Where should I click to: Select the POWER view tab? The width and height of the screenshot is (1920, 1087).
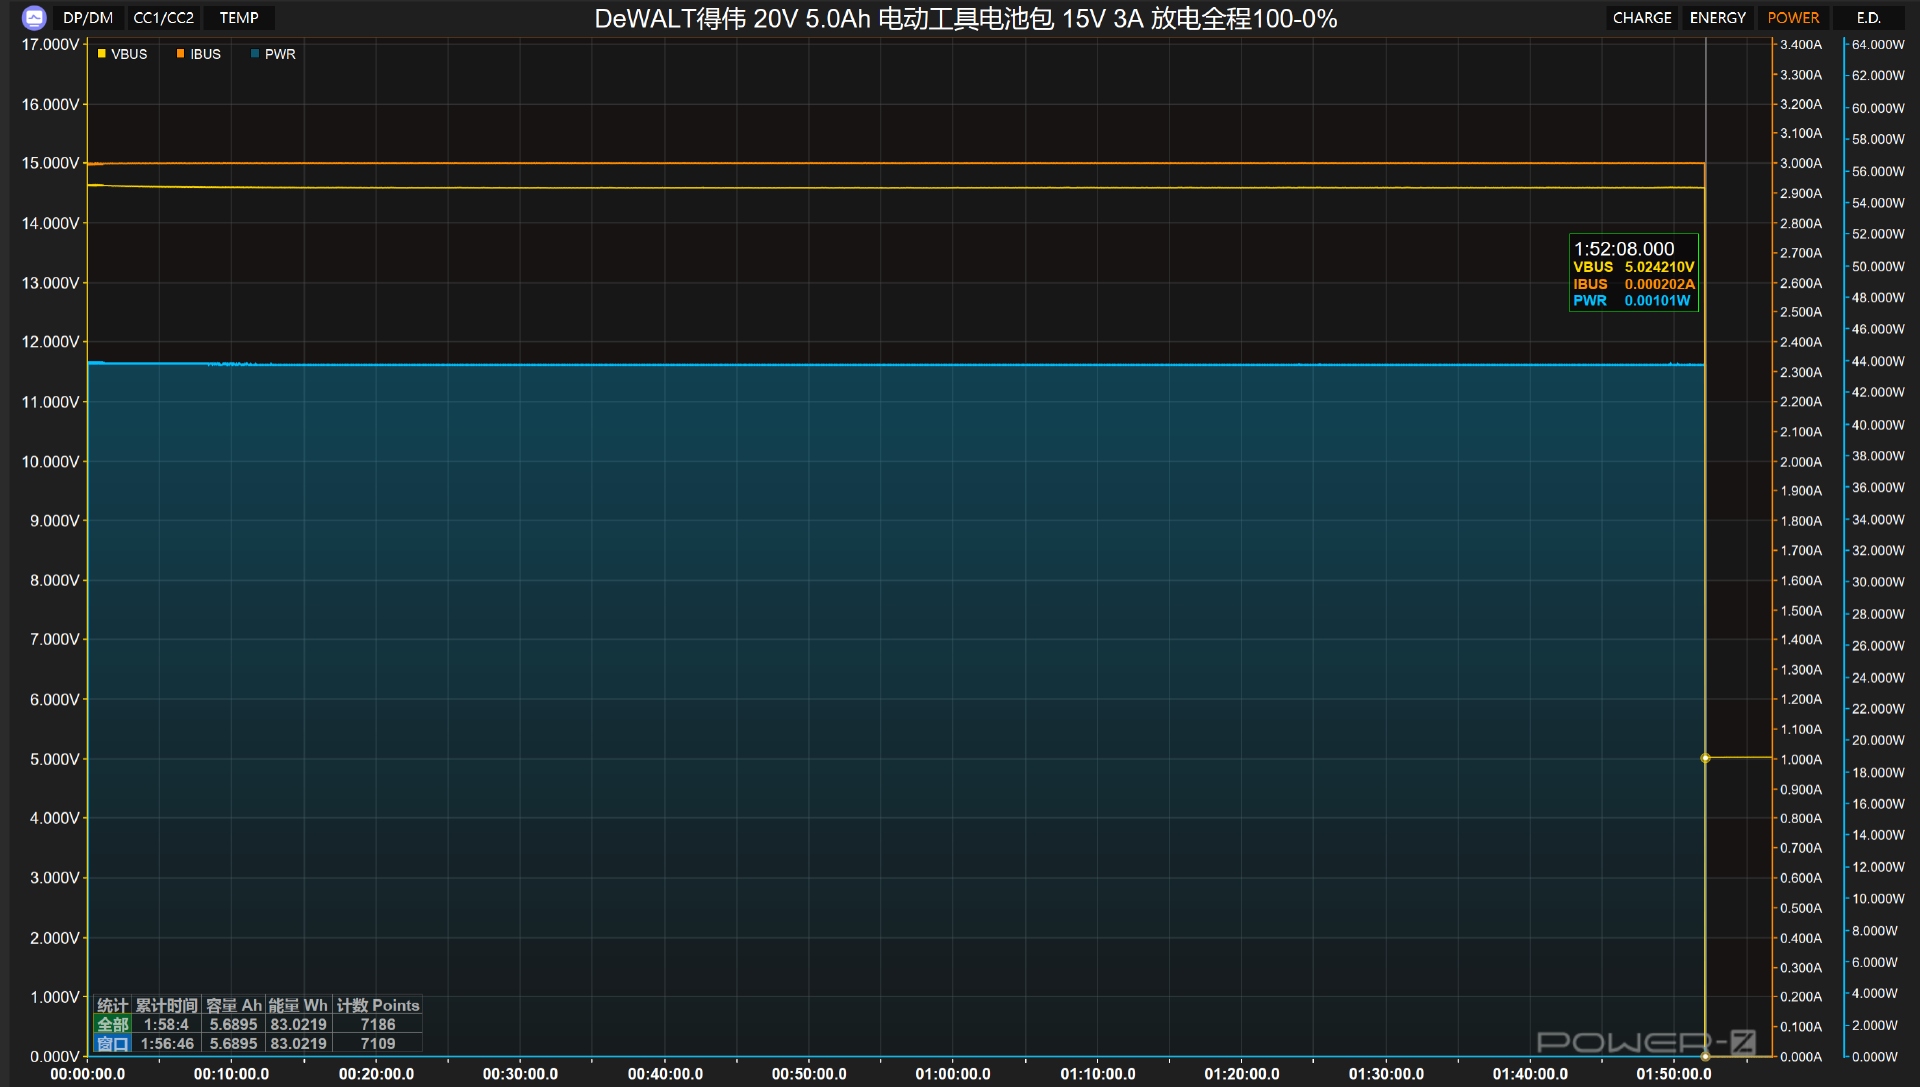1793,18
